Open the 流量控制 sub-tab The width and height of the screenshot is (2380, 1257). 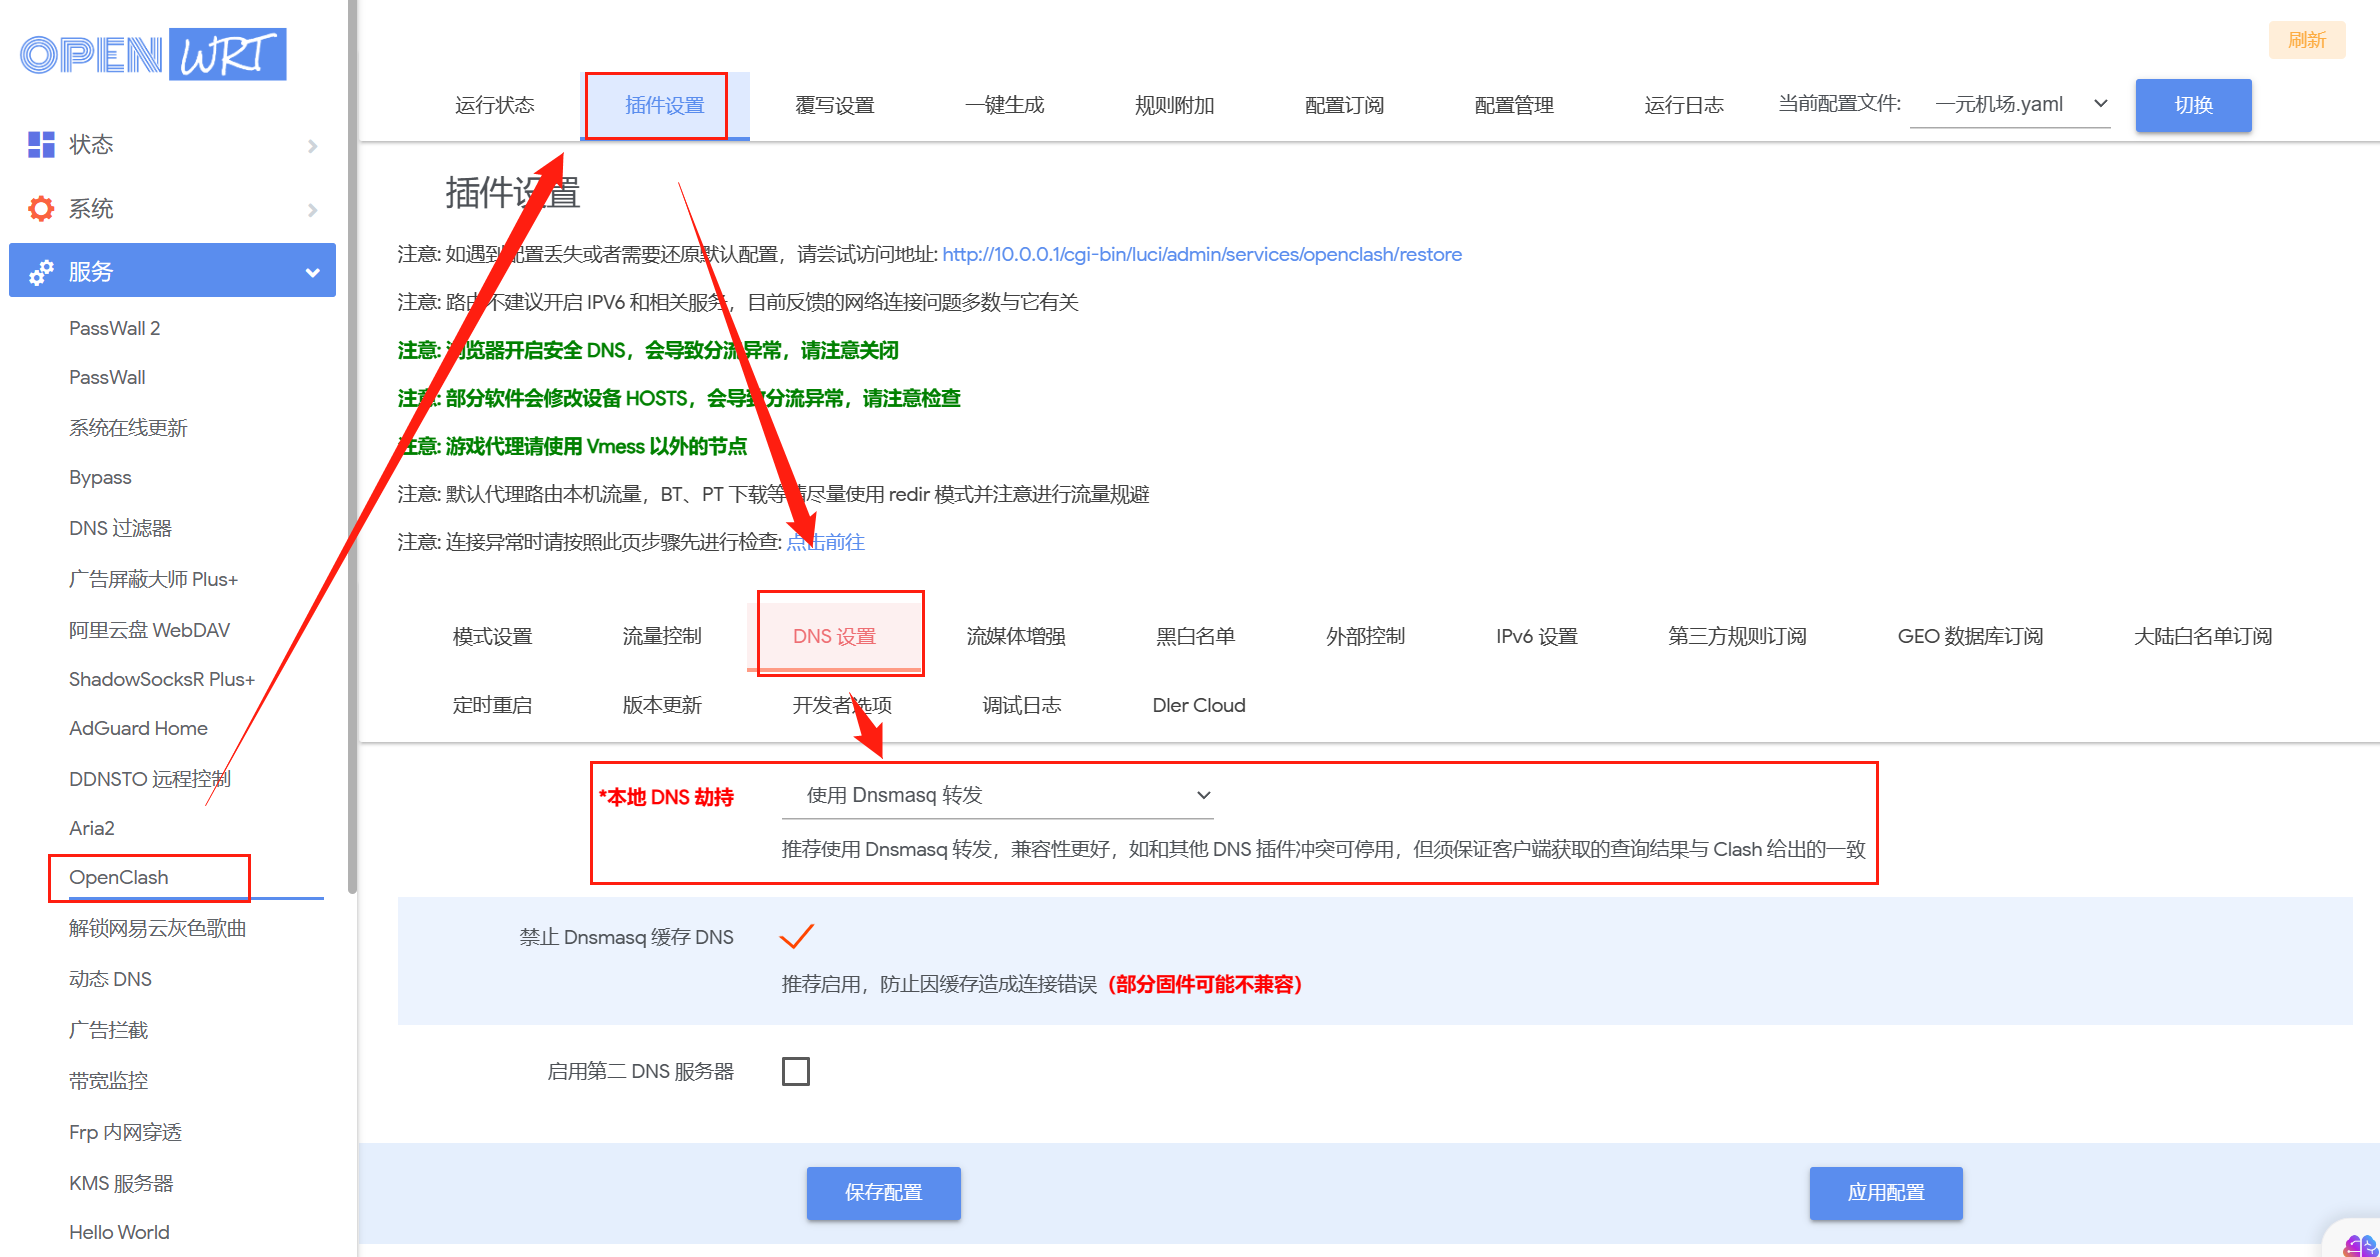[661, 636]
